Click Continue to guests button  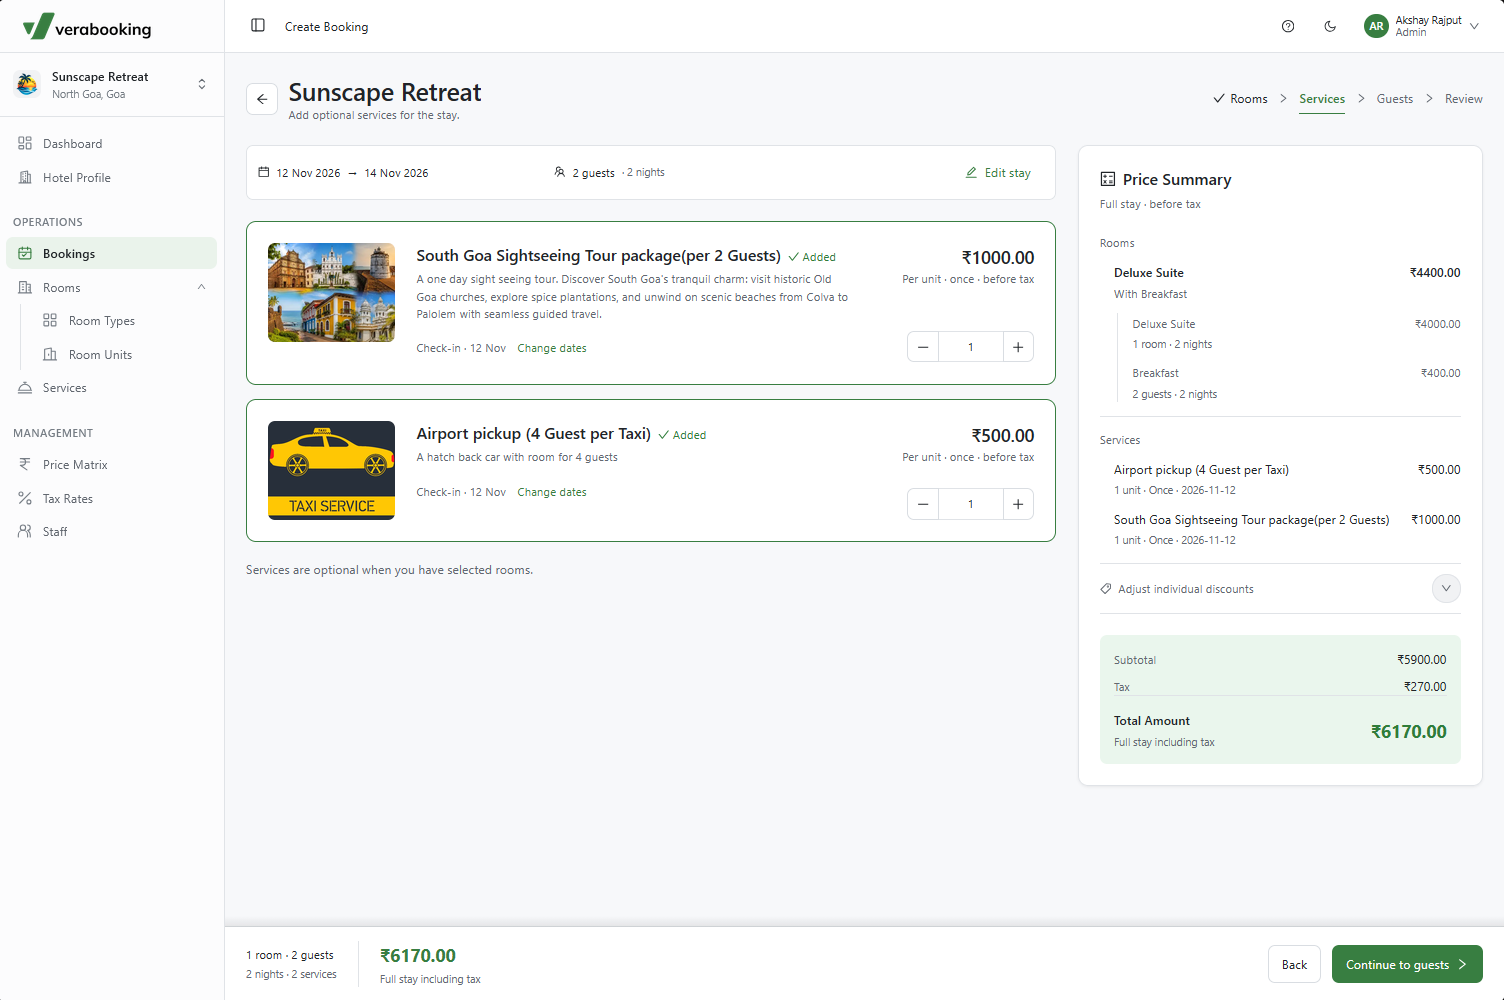coord(1407,965)
